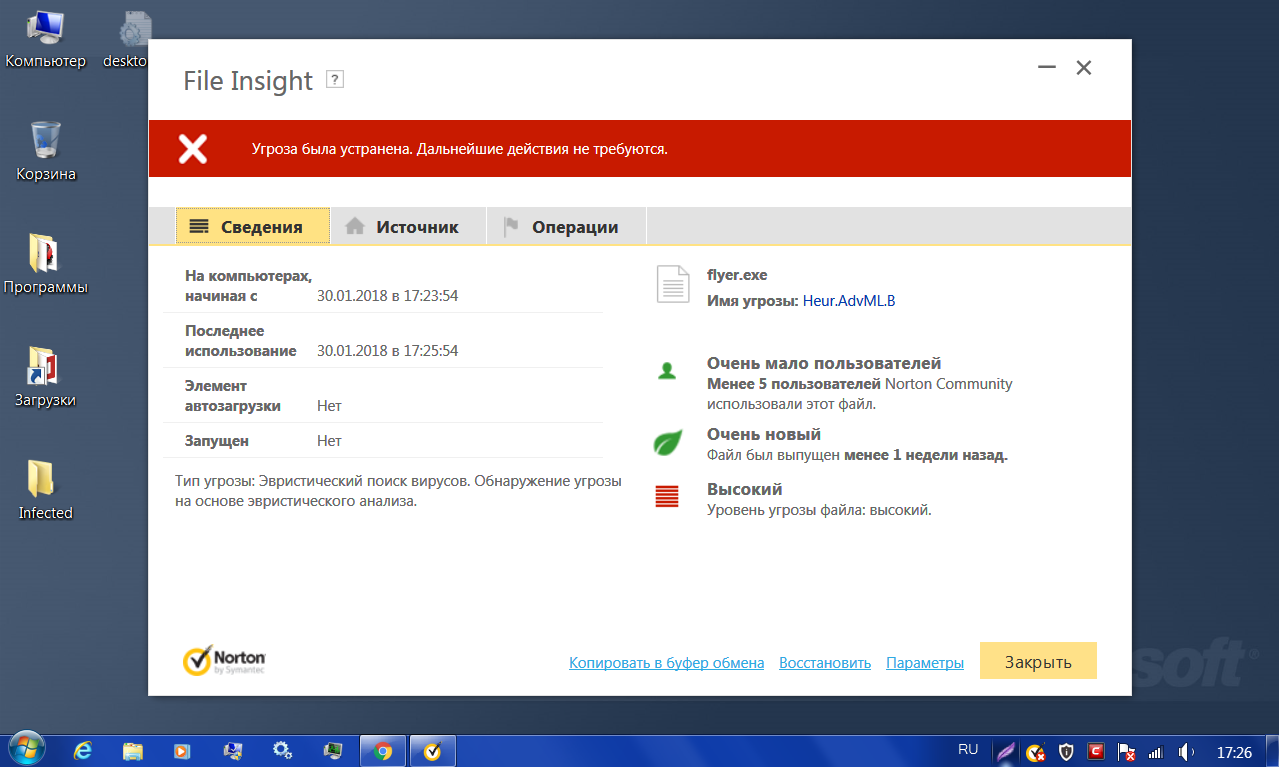
Task: Click the Тип угрозы description text
Action: click(x=398, y=491)
